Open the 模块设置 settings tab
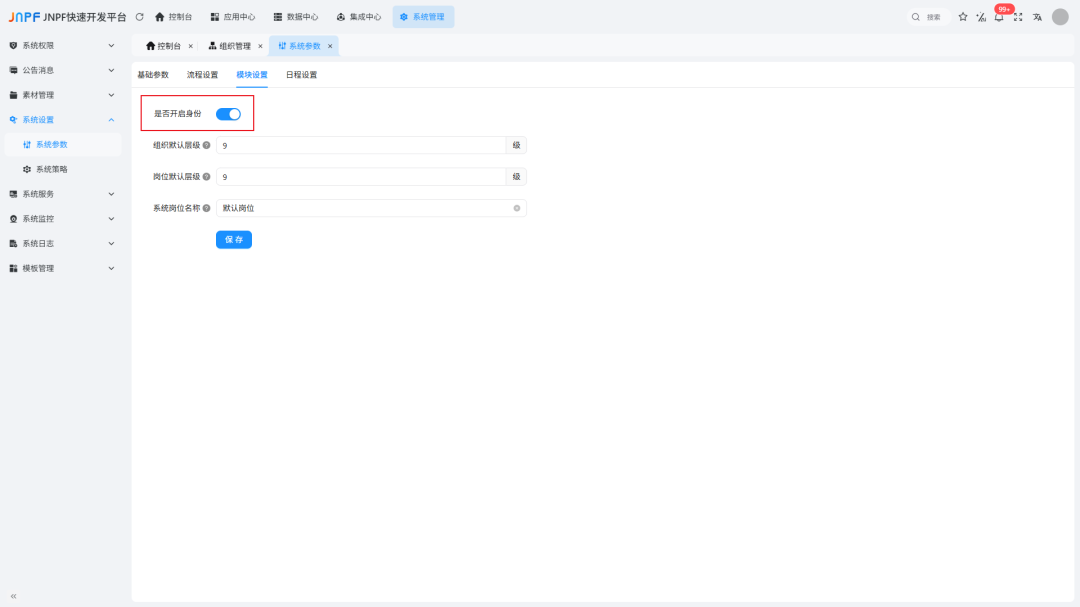The height and width of the screenshot is (607, 1080). click(x=252, y=74)
